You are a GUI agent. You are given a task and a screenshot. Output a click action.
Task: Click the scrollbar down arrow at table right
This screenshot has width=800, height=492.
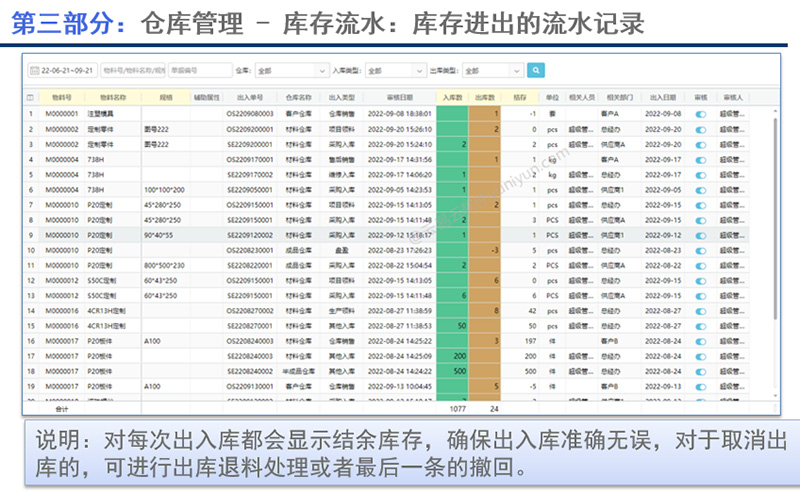[x=776, y=396]
